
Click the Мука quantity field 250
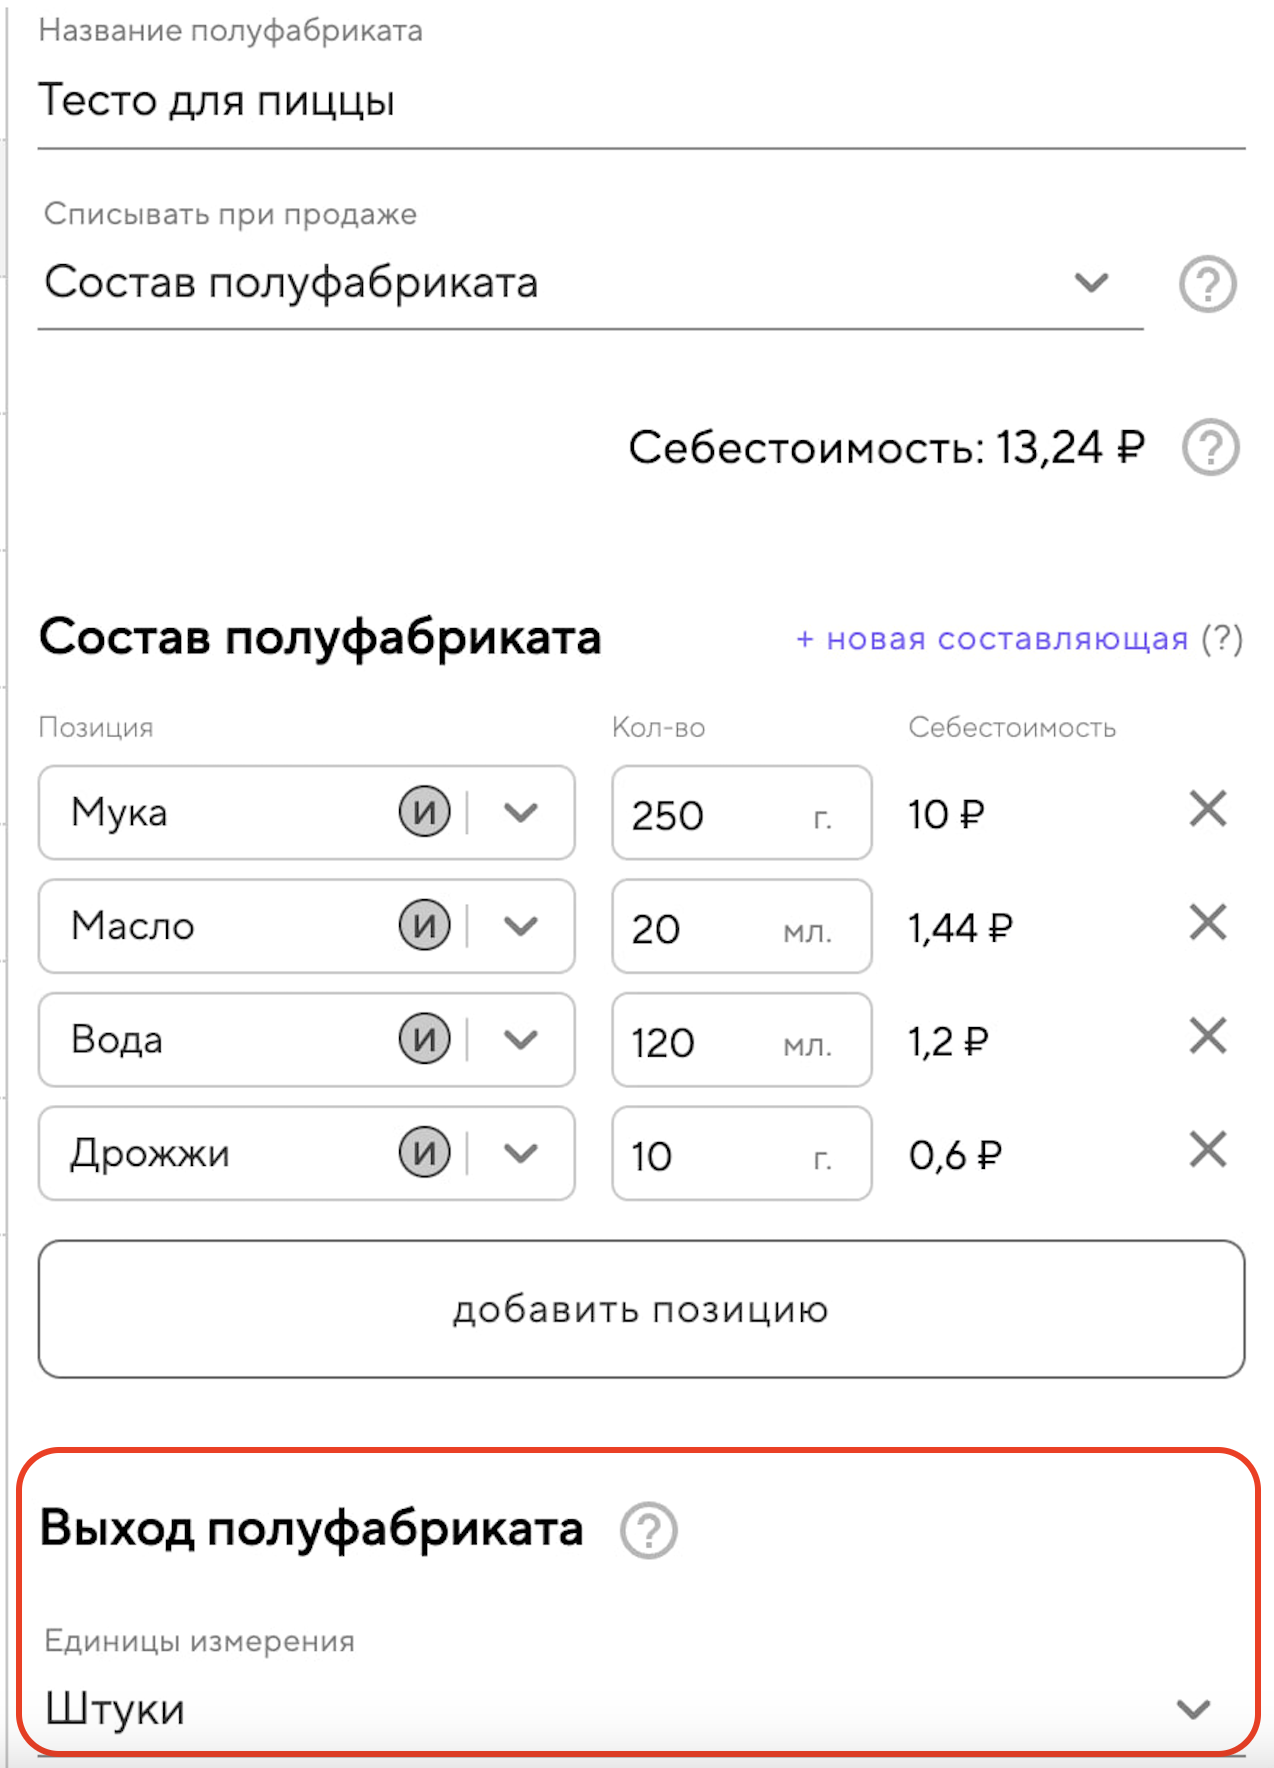click(710, 814)
